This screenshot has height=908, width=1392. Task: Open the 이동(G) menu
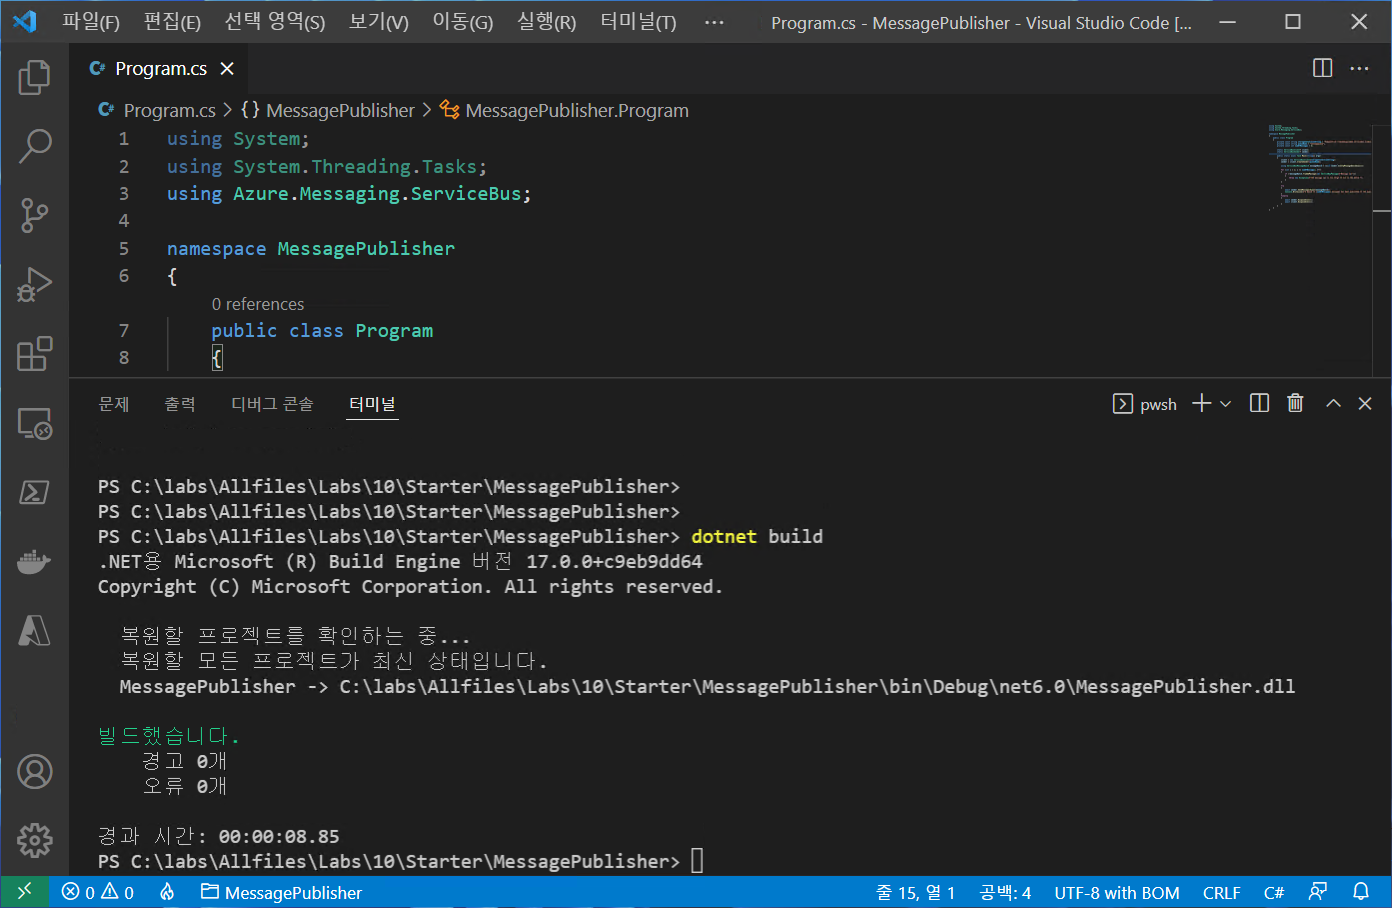pyautogui.click(x=462, y=22)
